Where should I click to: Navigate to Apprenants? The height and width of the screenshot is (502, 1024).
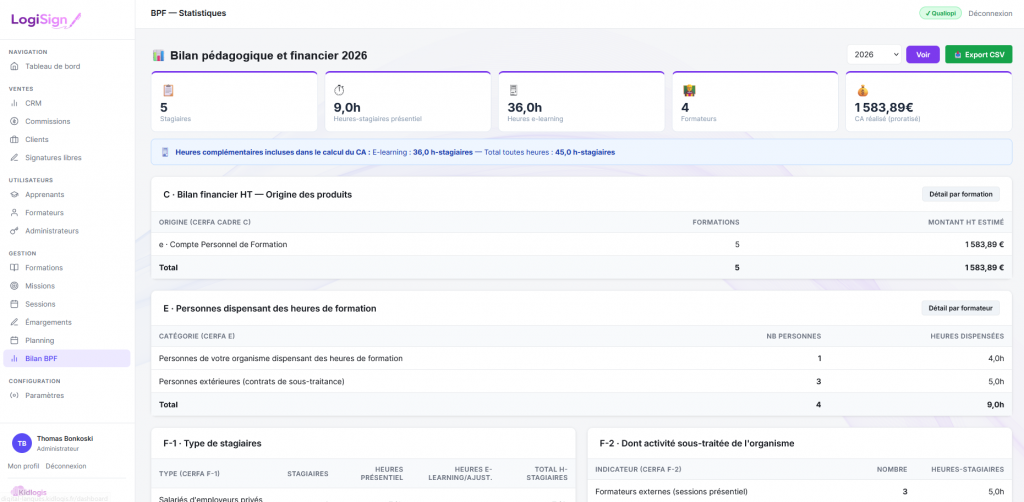click(x=67, y=194)
